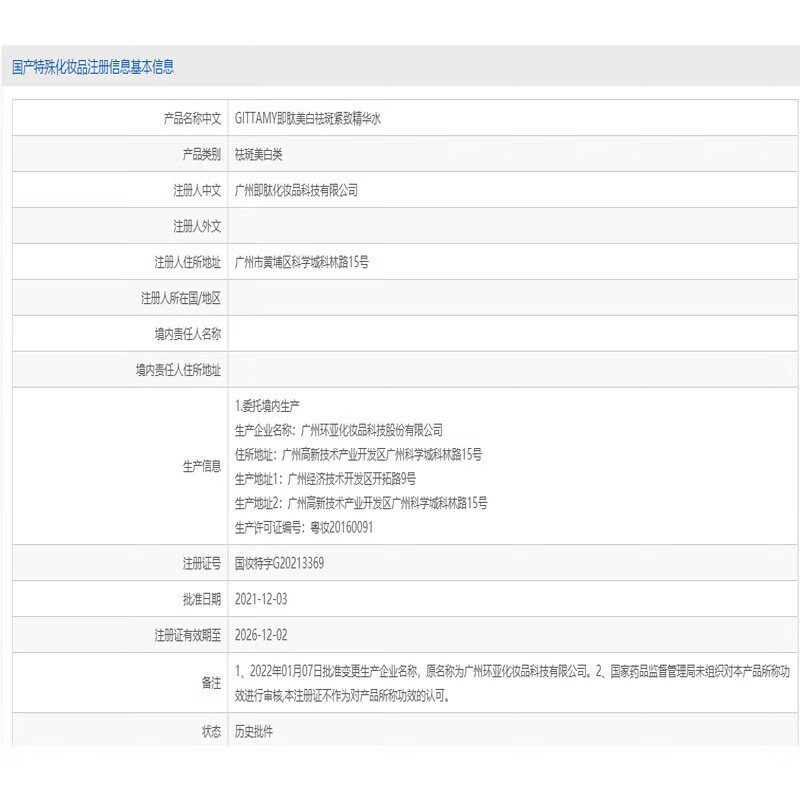Screen dimensions: 800x800
Task: Click the certificate expiry date 2026-12-02
Action: 260,635
